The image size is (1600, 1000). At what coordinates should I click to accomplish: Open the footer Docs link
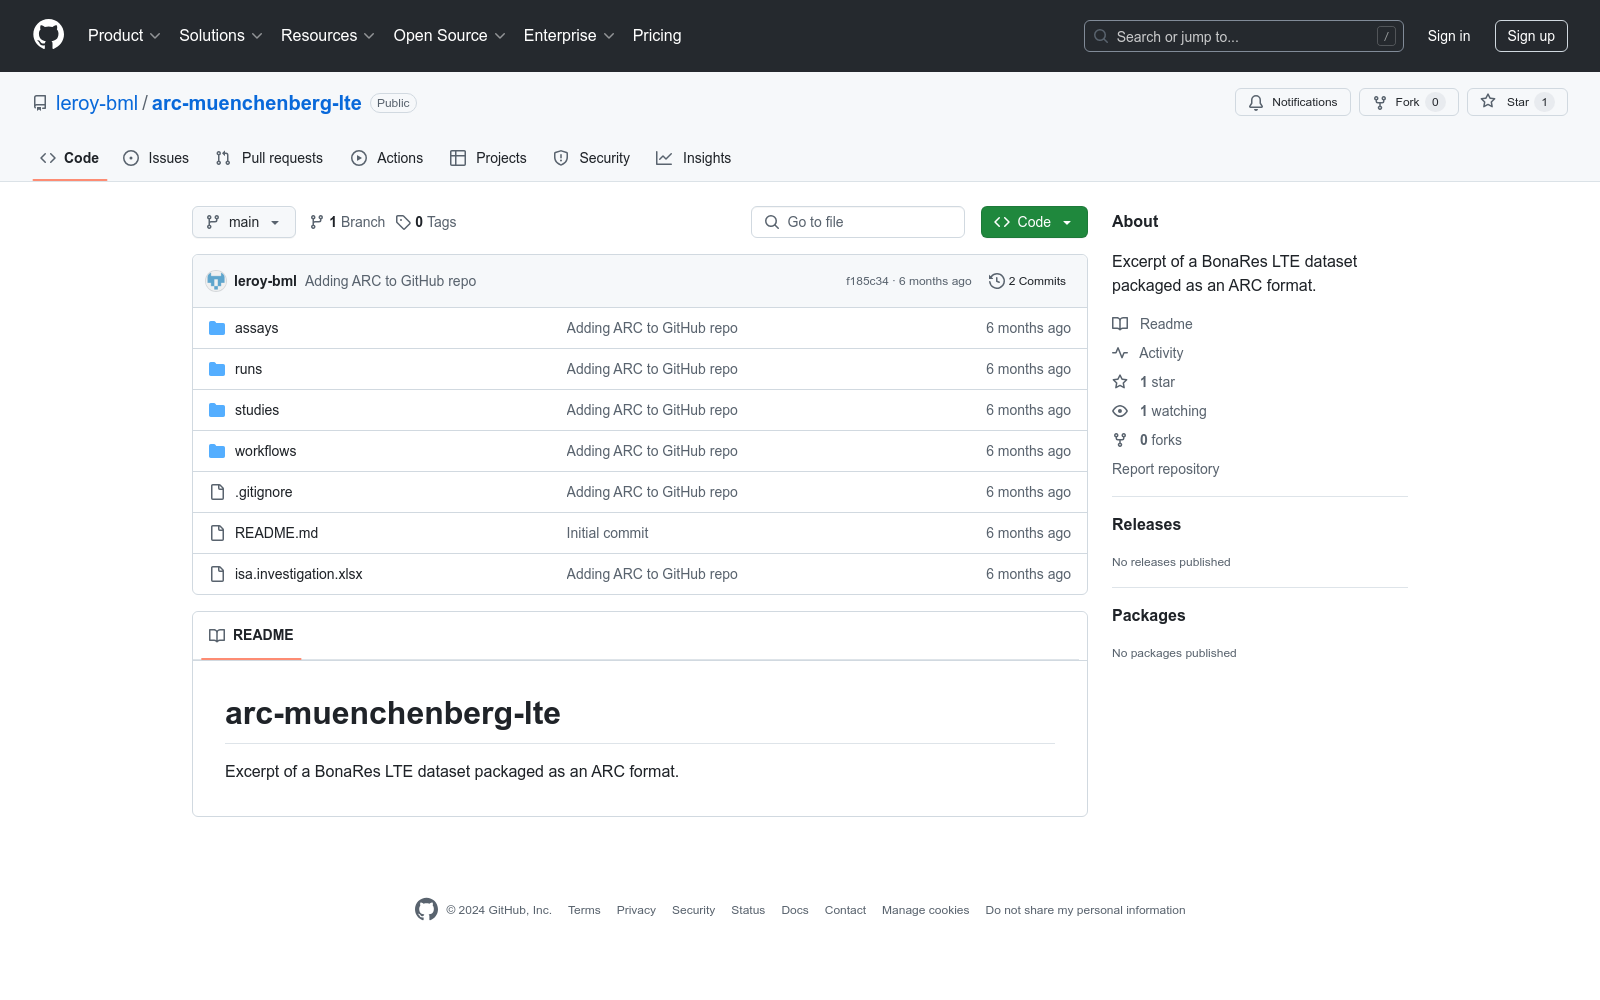(x=795, y=910)
